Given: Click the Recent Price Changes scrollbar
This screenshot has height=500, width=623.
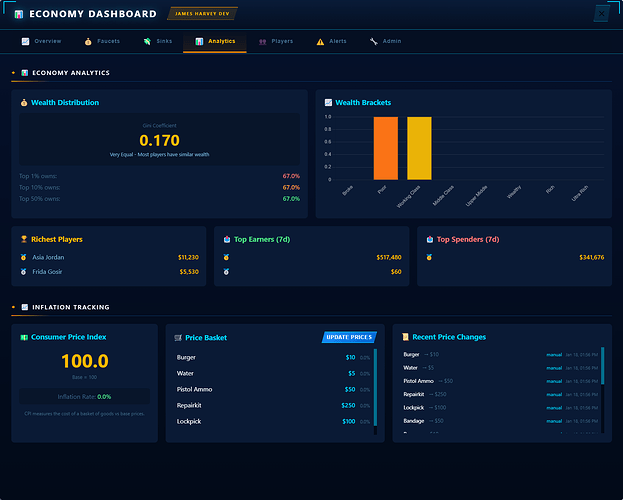Looking at the screenshot, I should (x=602, y=390).
